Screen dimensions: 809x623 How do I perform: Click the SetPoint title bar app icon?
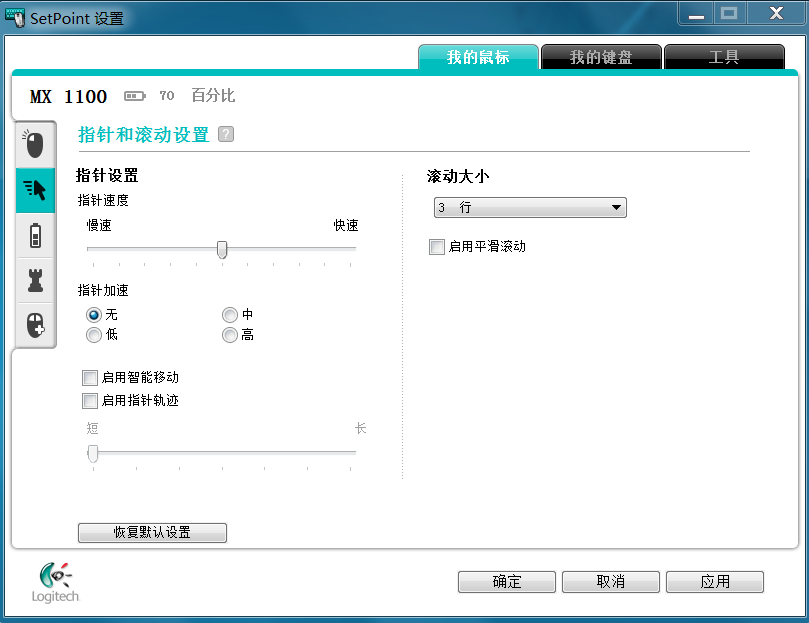pyautogui.click(x=14, y=18)
